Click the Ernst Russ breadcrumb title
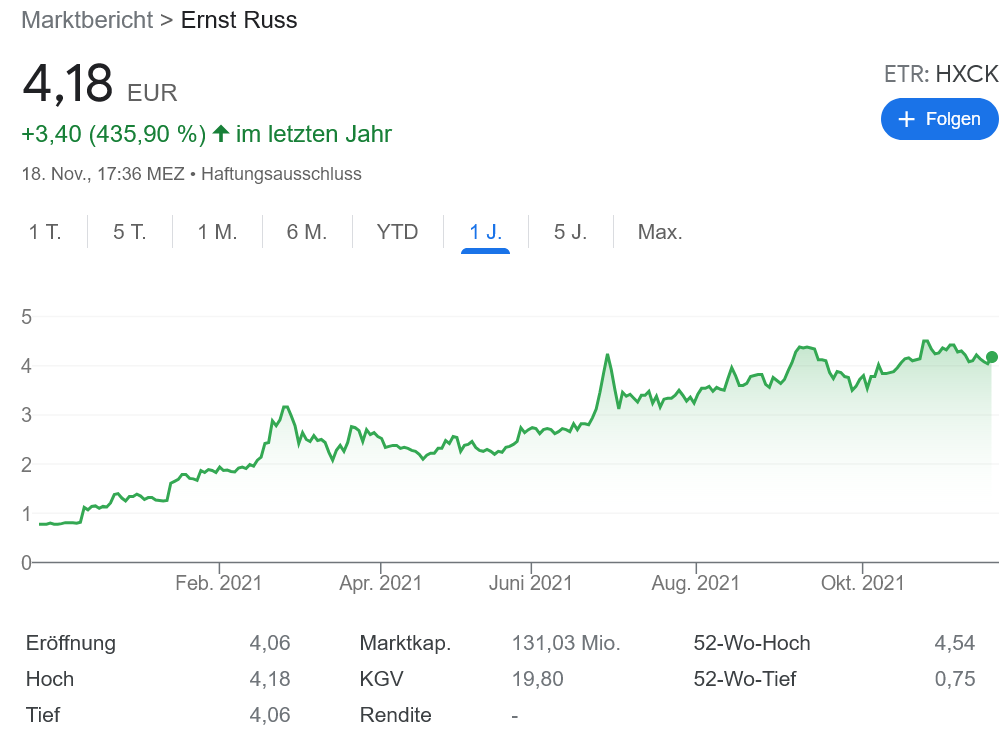The image size is (1006, 738). [239, 20]
